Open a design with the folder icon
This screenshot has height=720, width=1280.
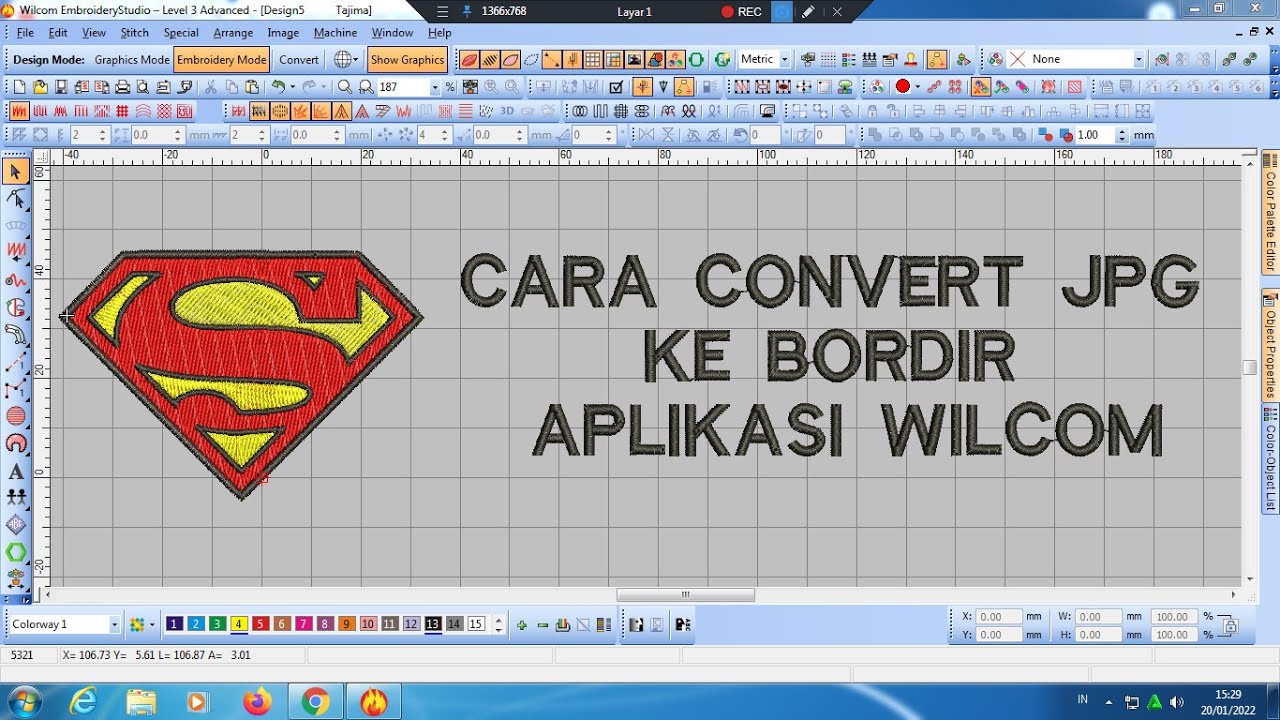click(x=41, y=87)
